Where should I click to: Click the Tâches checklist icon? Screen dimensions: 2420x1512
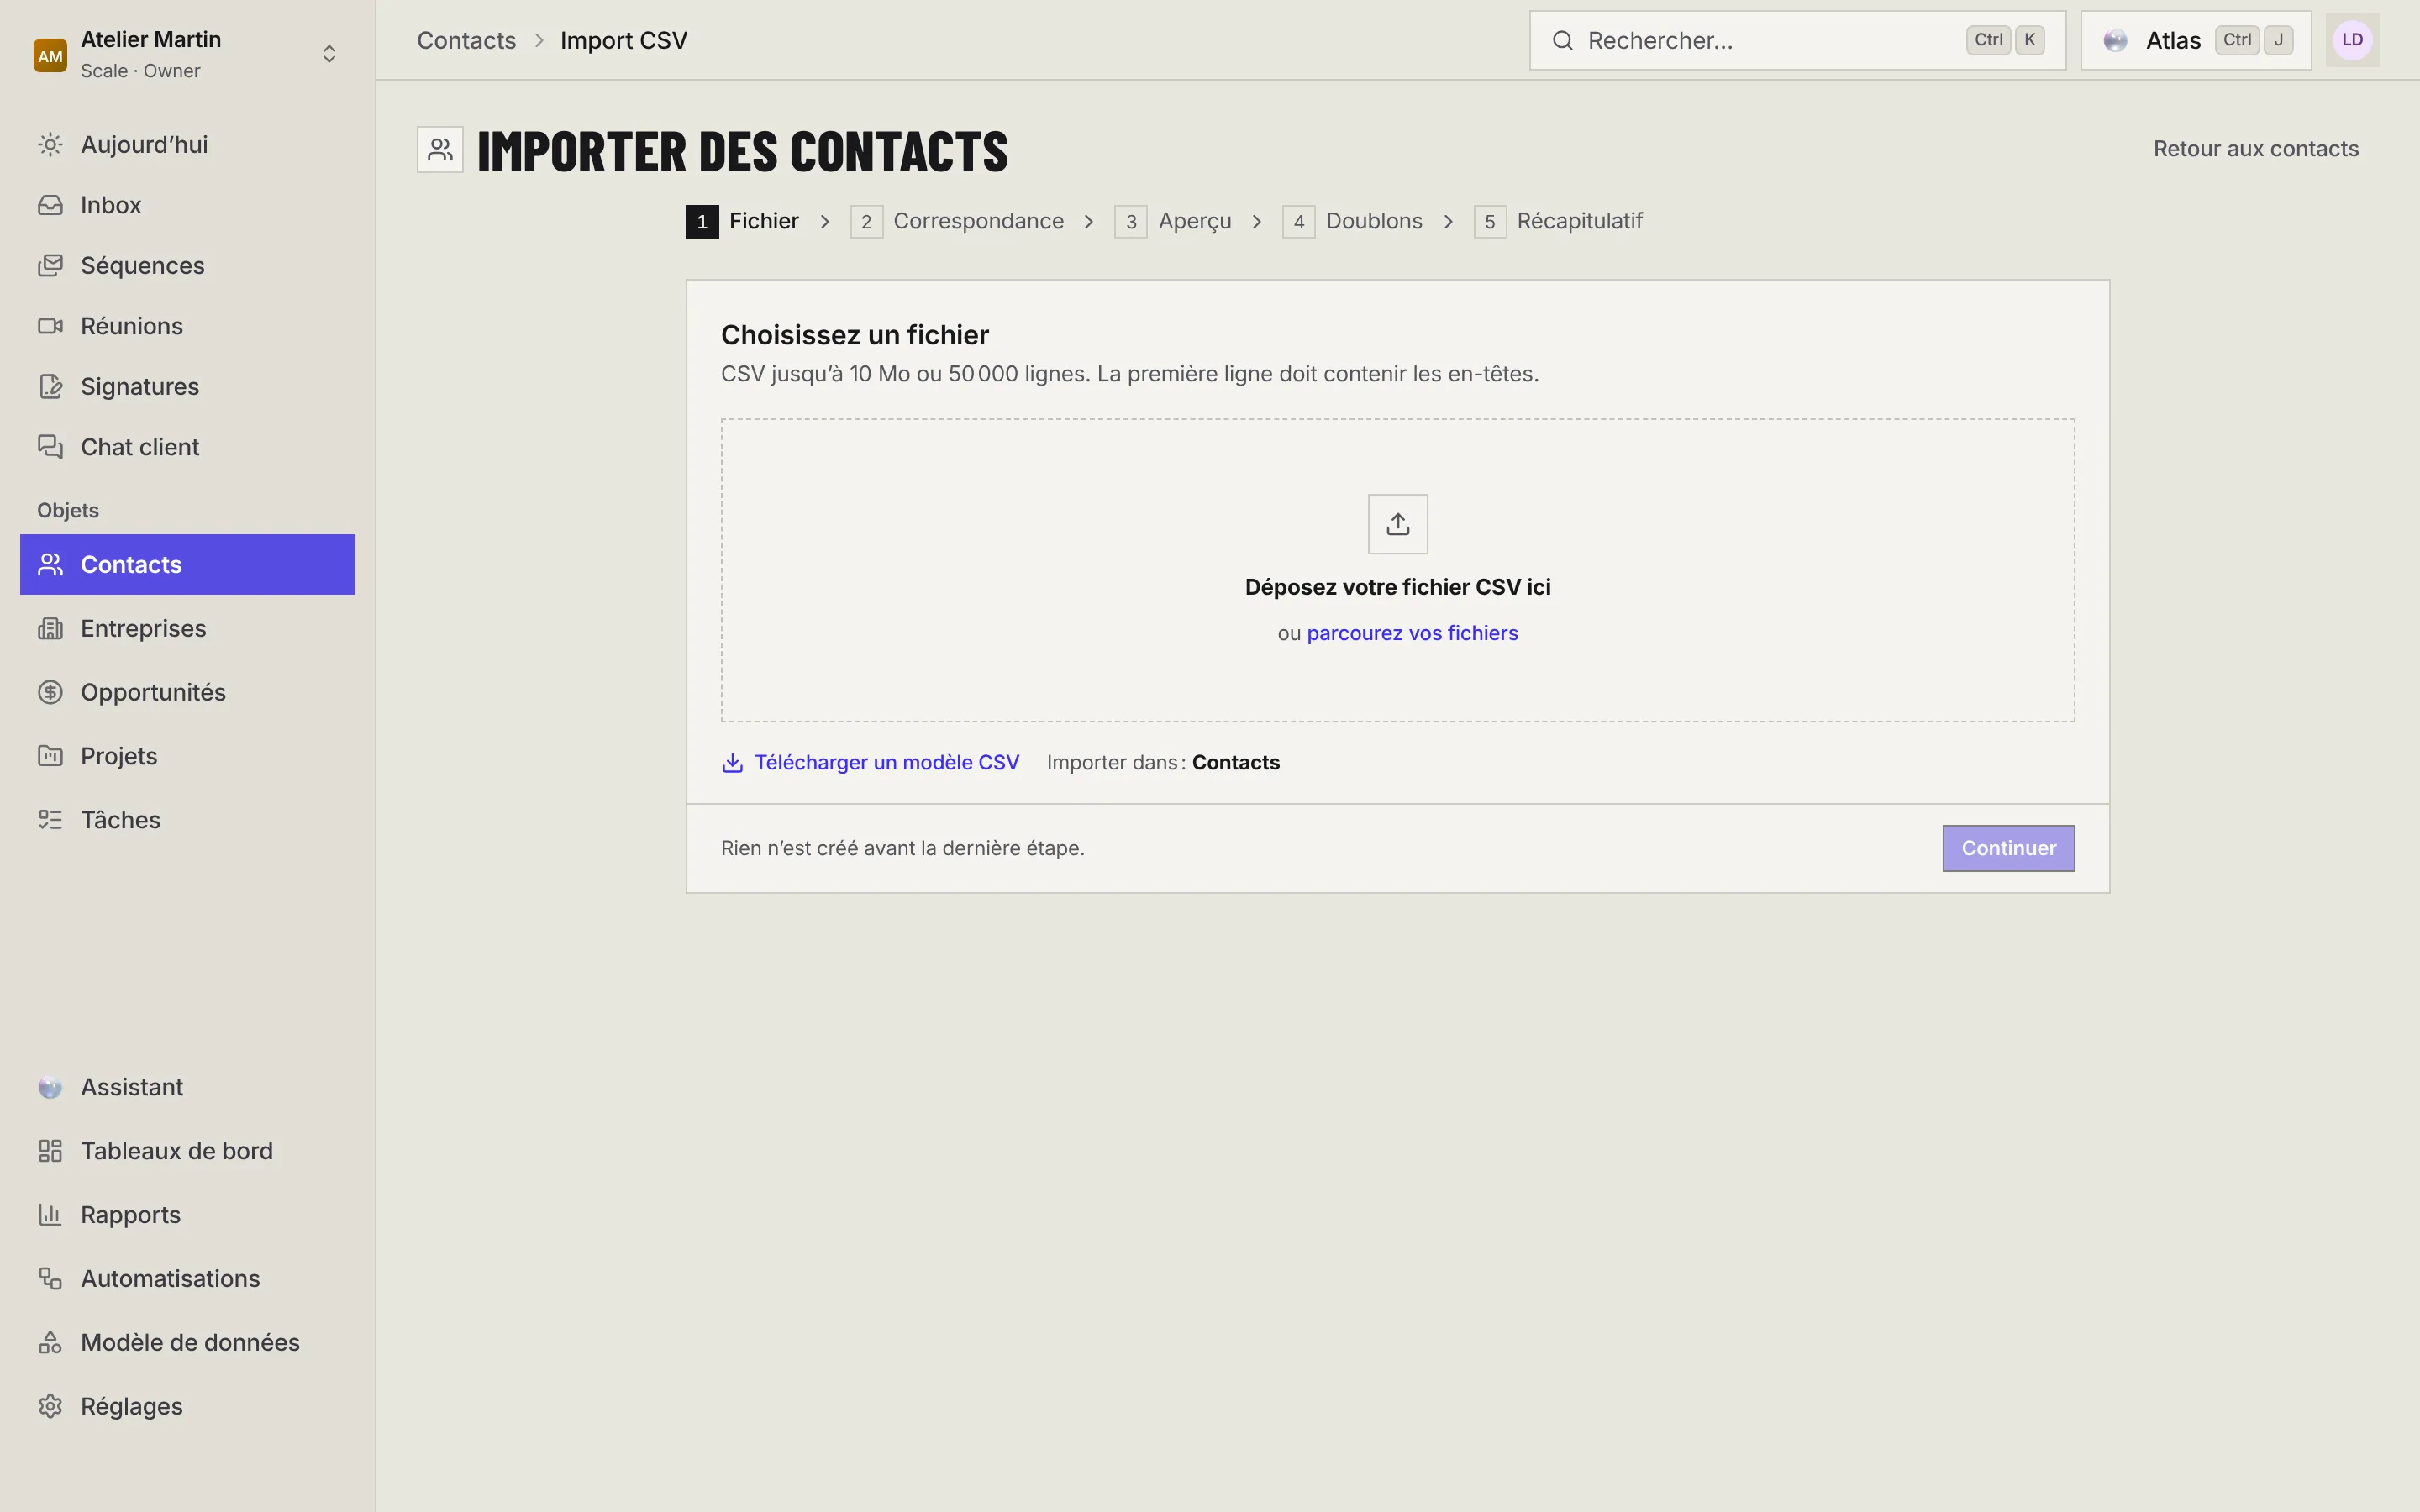click(50, 820)
